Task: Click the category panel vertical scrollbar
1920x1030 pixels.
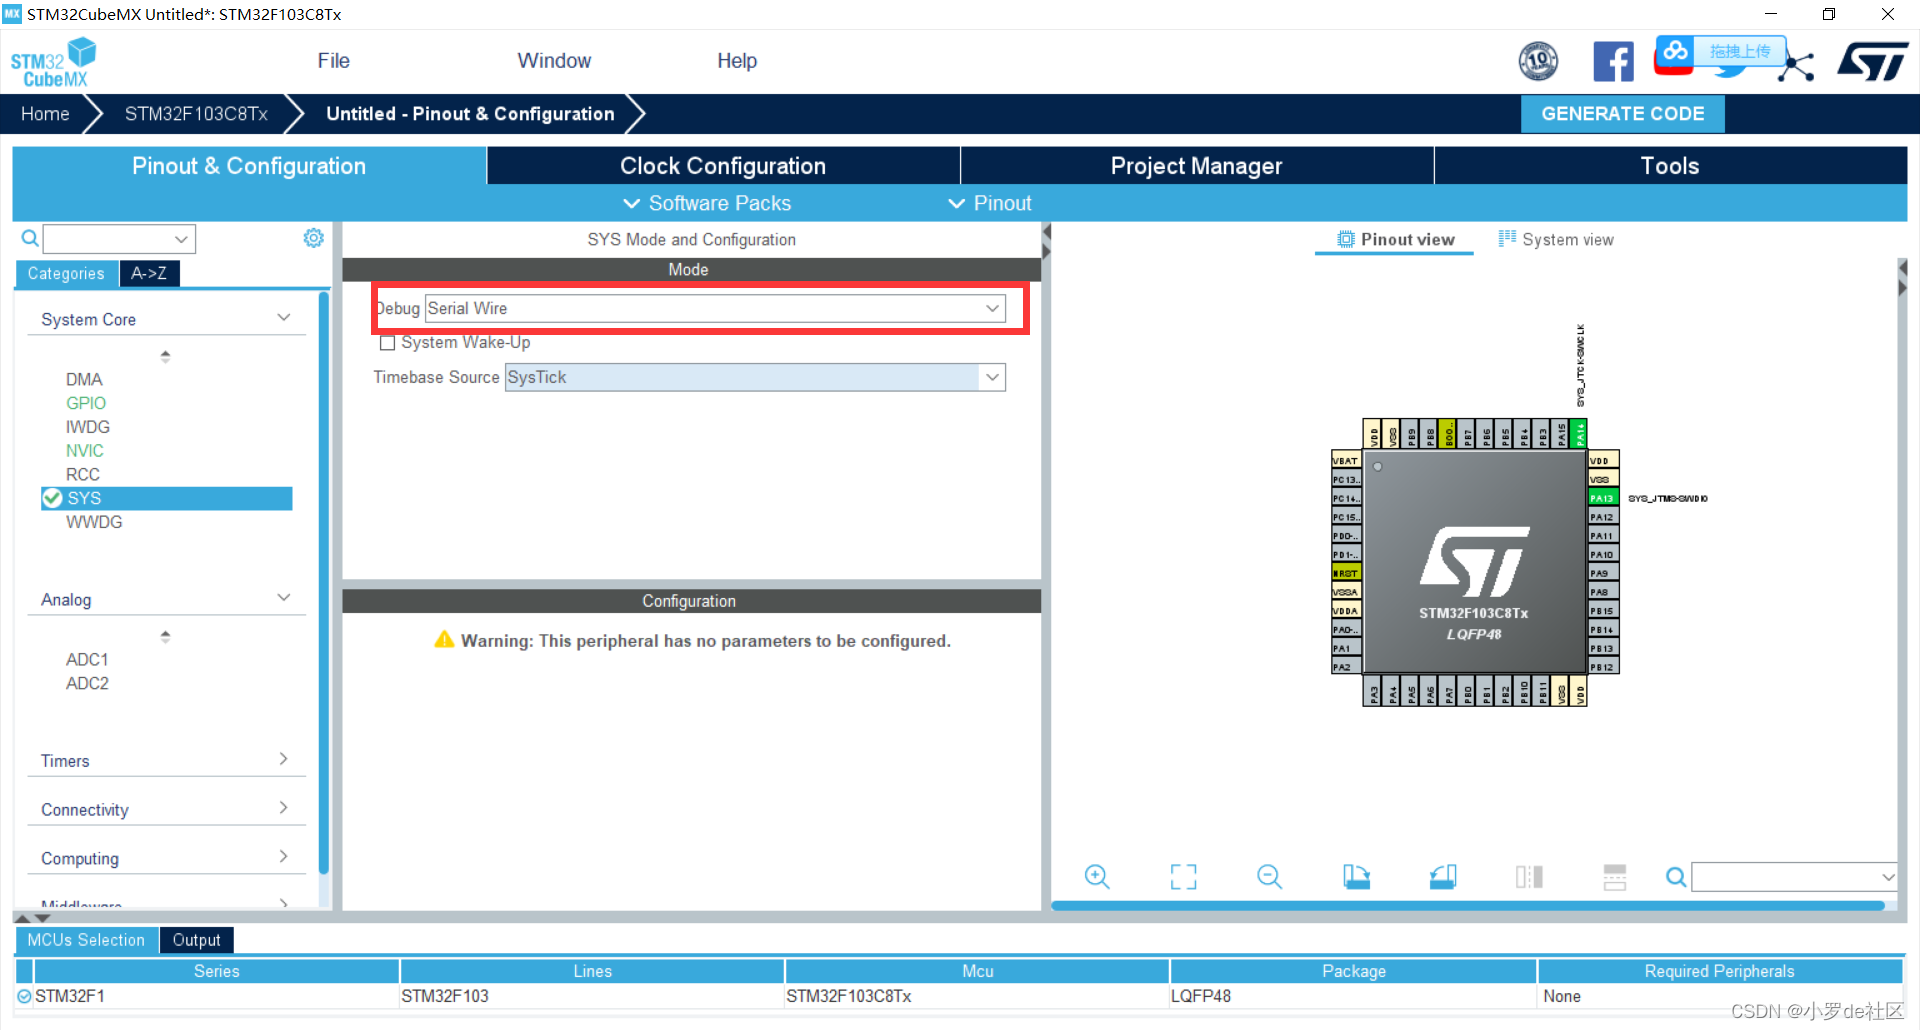Action: (323, 585)
